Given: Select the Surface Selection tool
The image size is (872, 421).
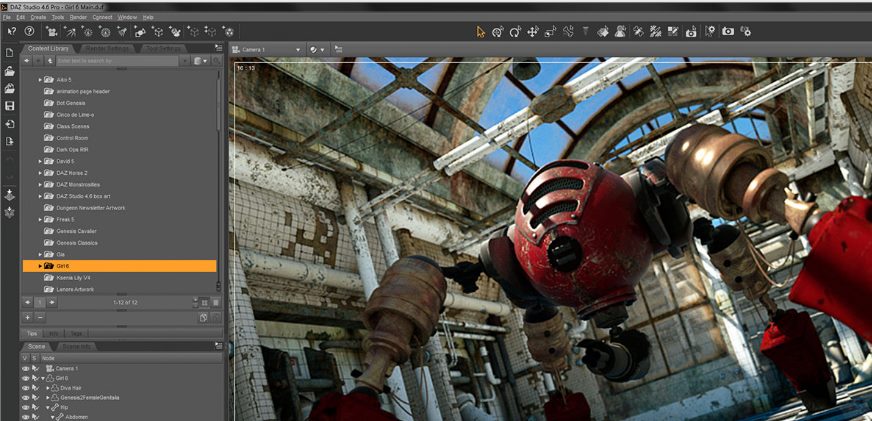Looking at the screenshot, I should (603, 32).
